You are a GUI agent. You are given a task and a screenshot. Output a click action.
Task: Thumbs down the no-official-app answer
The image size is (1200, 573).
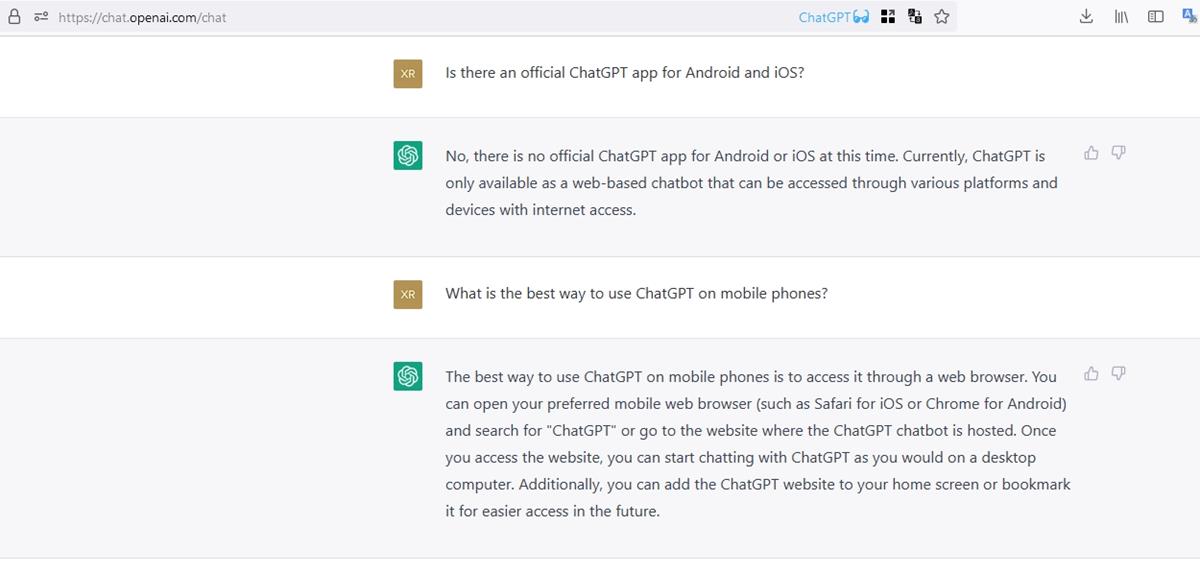click(x=1119, y=153)
